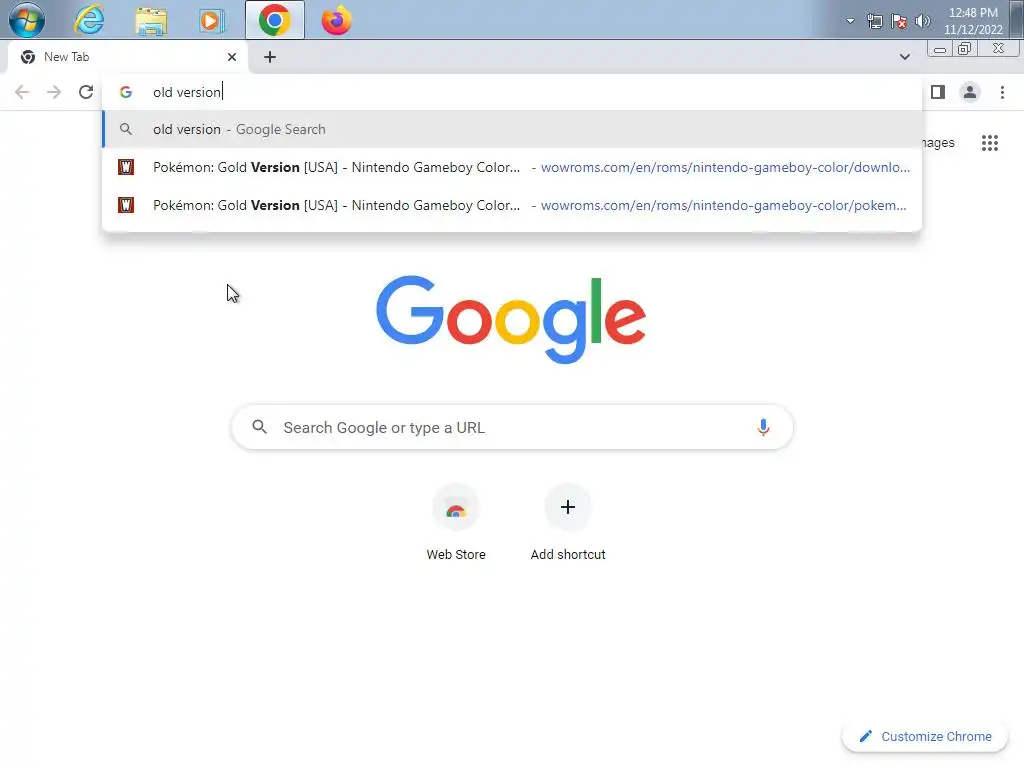Viewport: 1024px width, 768px height.
Task: Open the Windows Start menu orb
Action: point(27,20)
